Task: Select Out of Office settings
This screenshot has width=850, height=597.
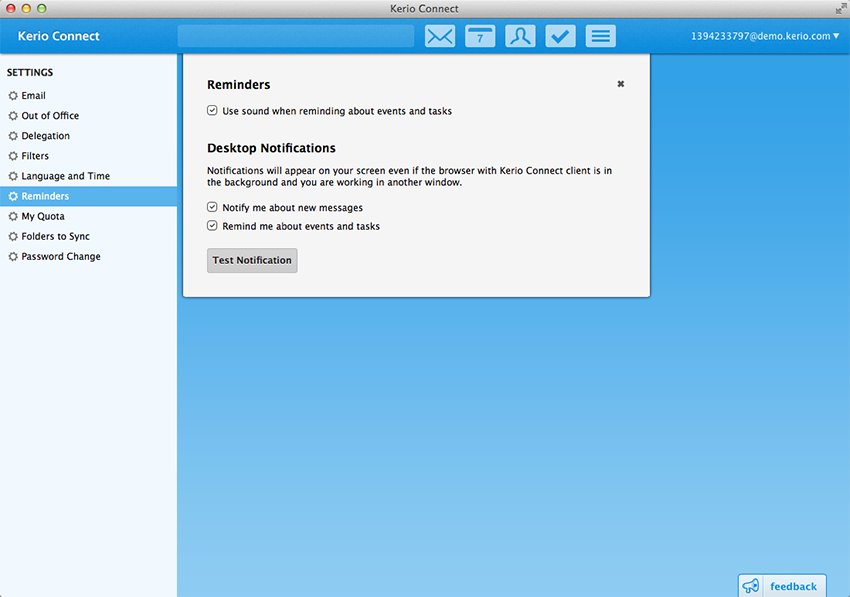Action: (50, 116)
